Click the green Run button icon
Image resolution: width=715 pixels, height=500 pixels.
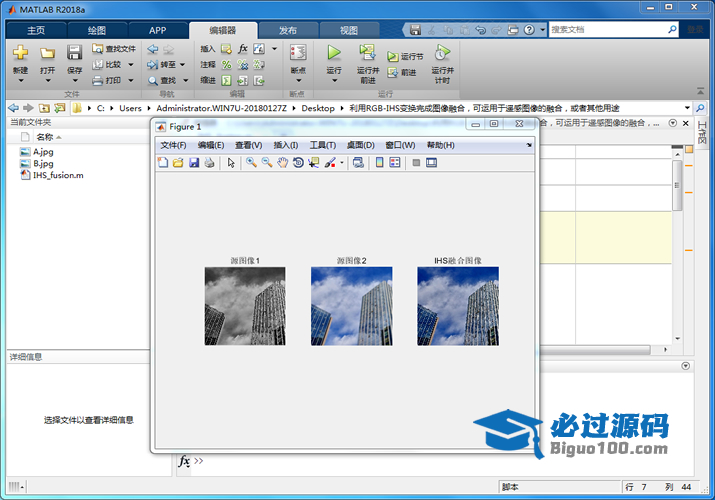click(334, 52)
